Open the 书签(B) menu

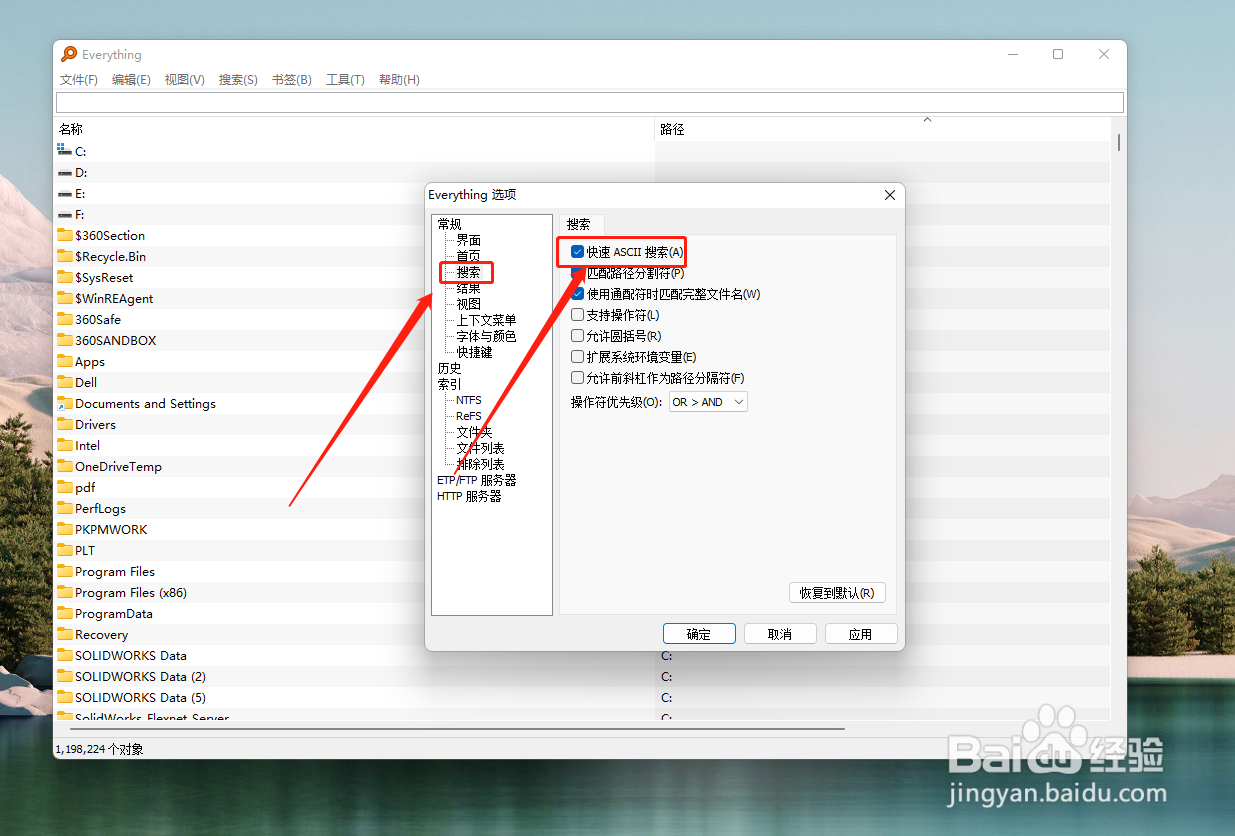pyautogui.click(x=292, y=80)
